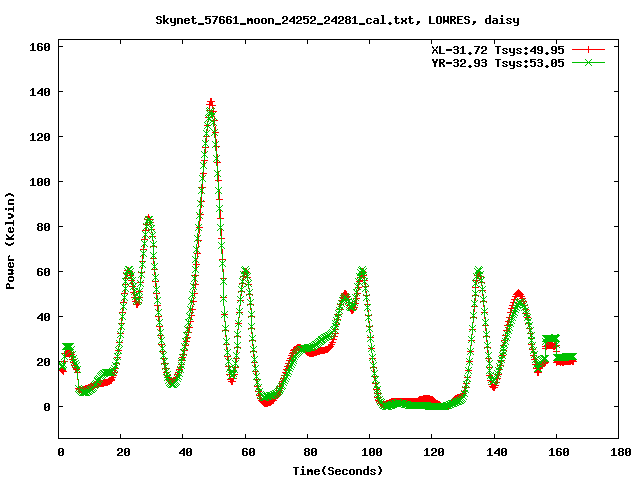The image size is (640, 480).
Task: Click the x-axis tick label 80
Action: [x=310, y=452]
